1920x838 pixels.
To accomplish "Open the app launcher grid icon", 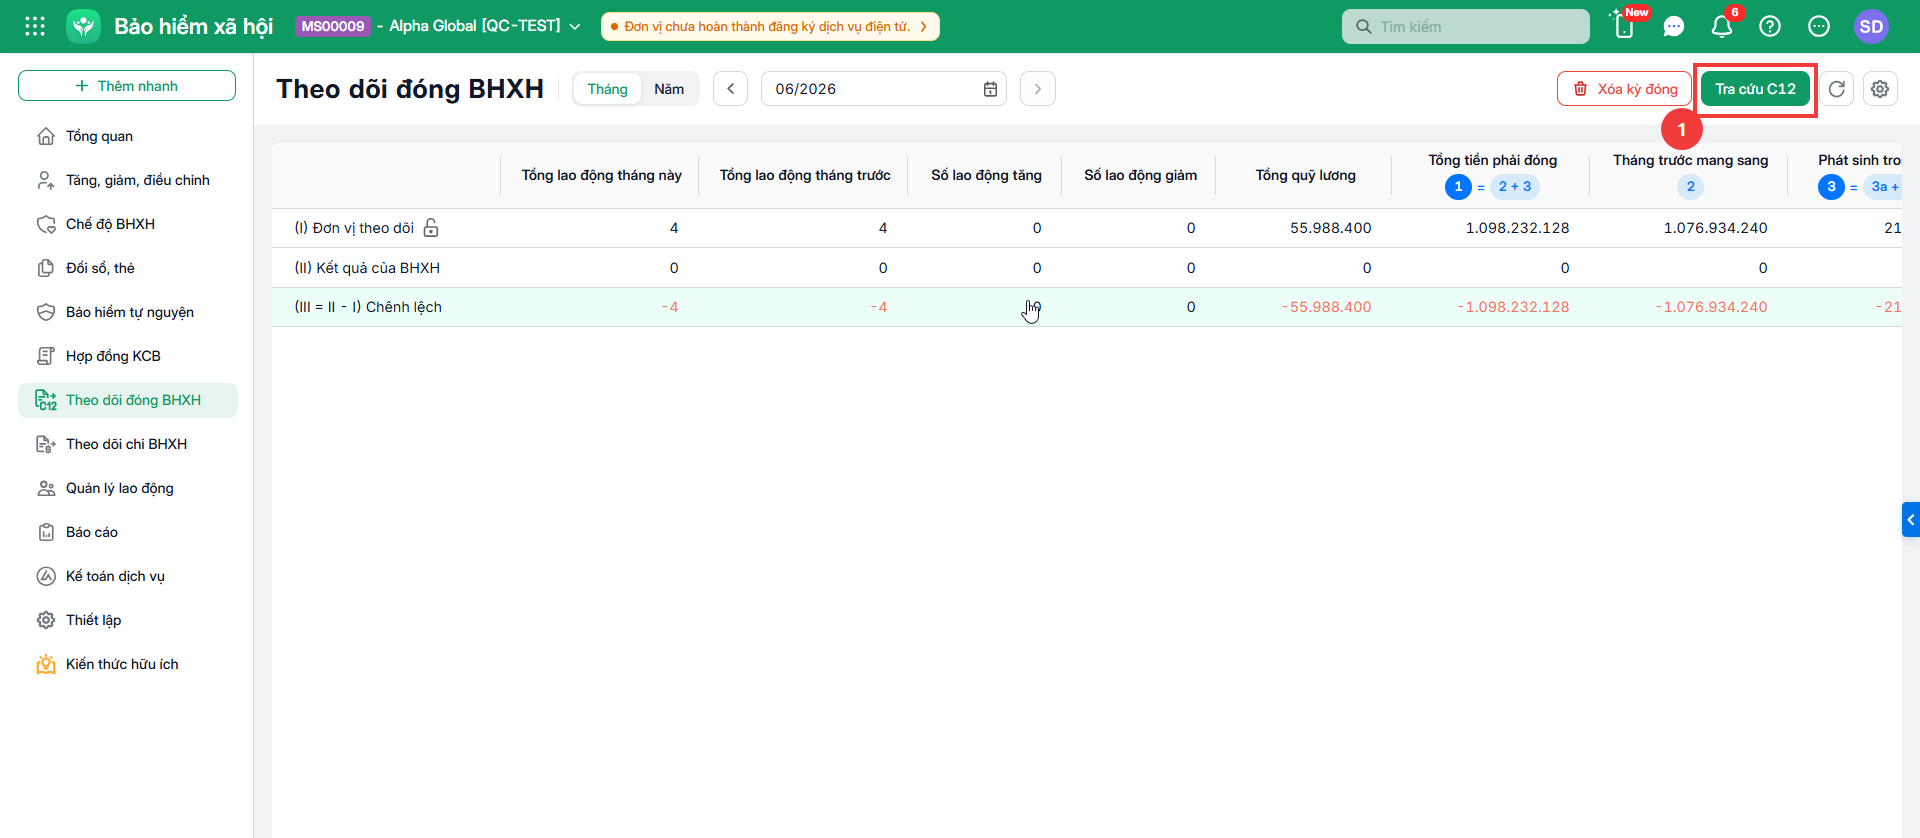I will pos(35,26).
